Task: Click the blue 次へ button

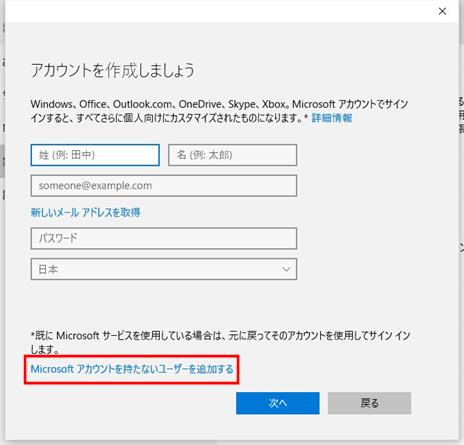Action: coord(278,403)
